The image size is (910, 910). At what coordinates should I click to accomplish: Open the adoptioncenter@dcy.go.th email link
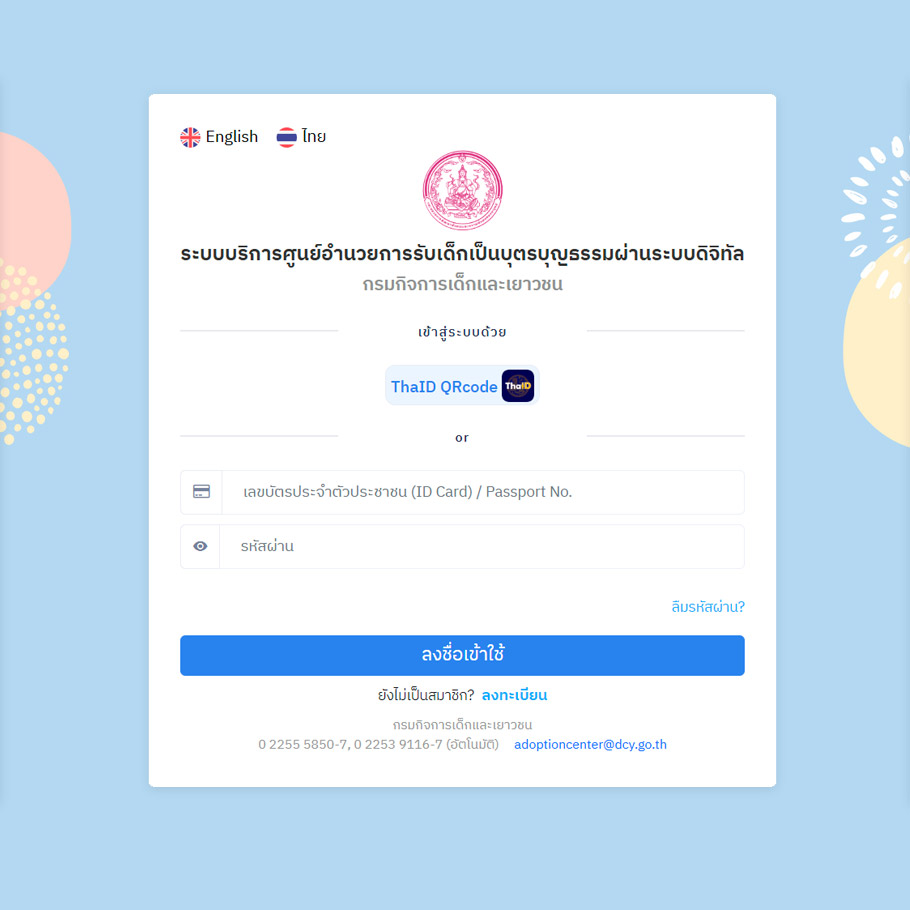590,745
